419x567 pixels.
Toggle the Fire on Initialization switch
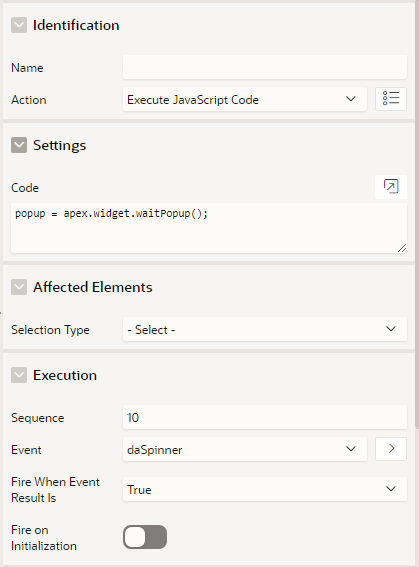(x=145, y=537)
